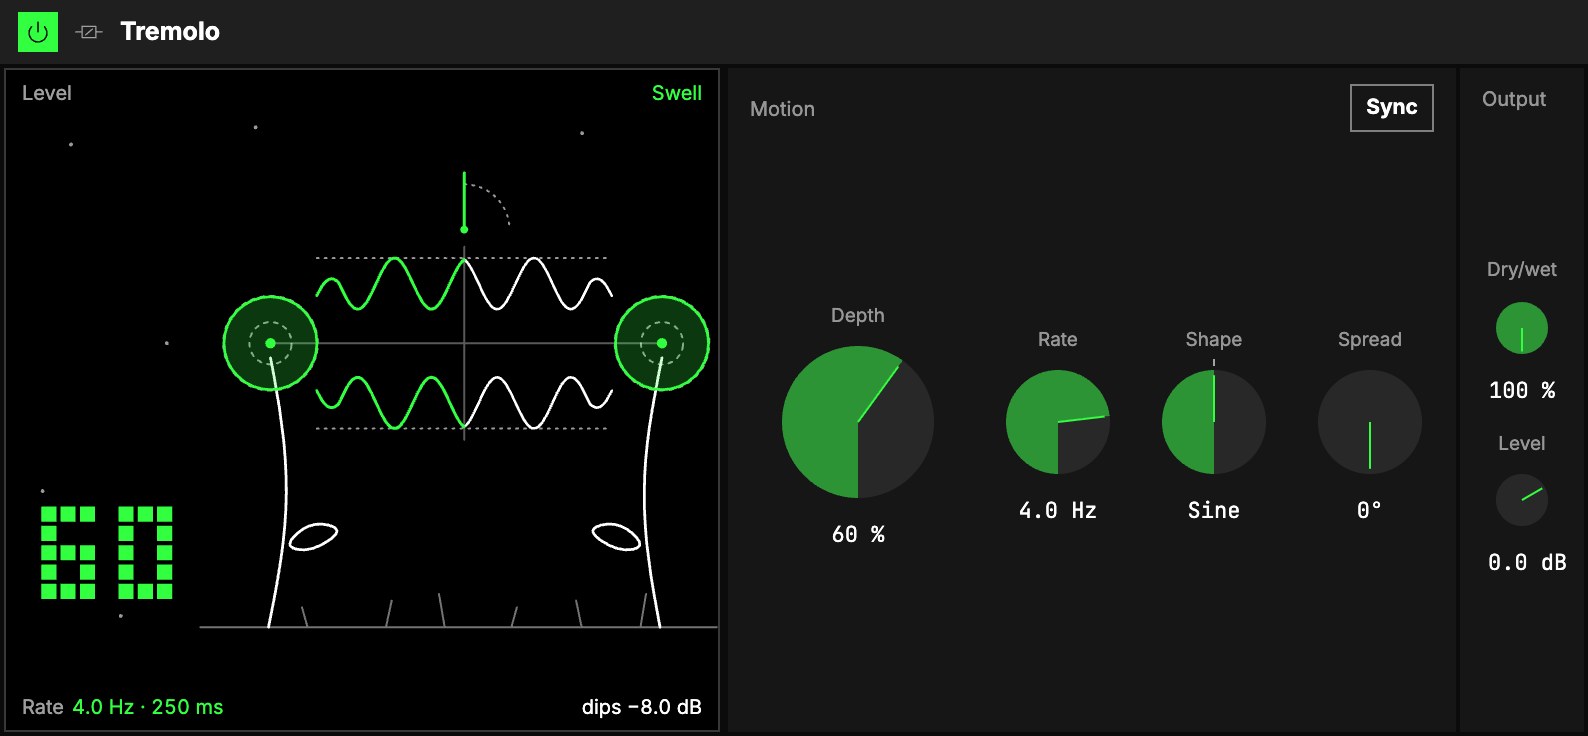Click the Depth knob
The image size is (1588, 736).
(x=858, y=422)
